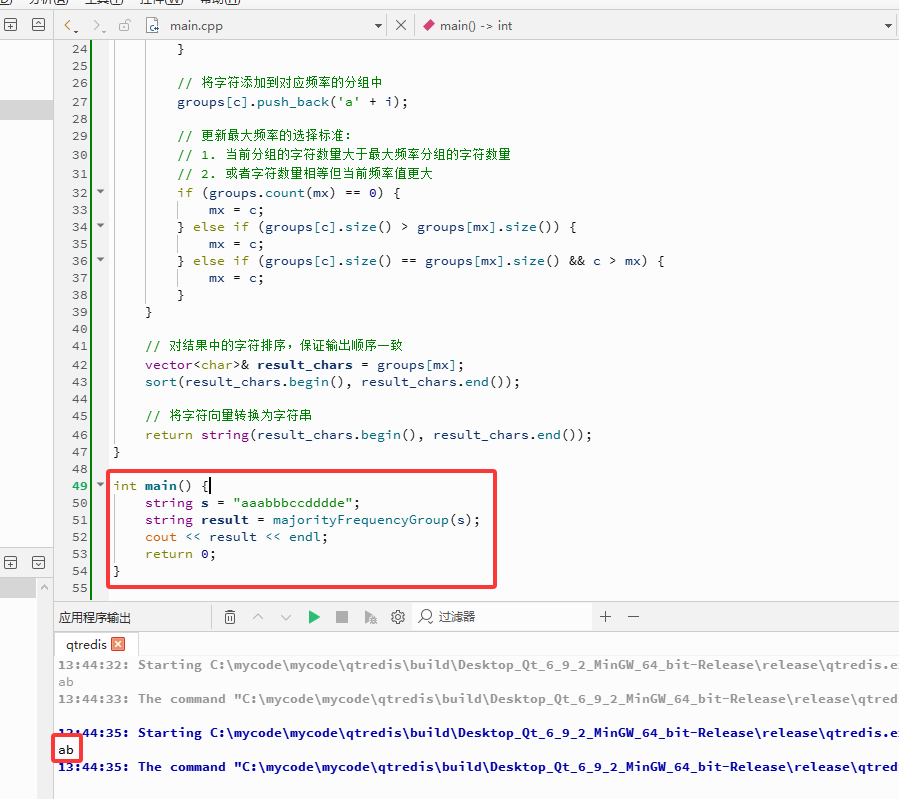Click the top sidebar collapse icon
Screen dimensions: 899x799
(38, 25)
